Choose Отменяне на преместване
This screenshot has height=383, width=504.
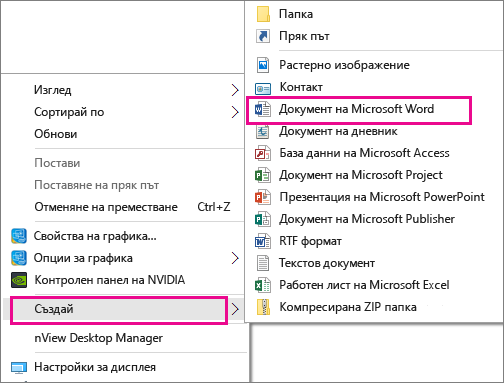click(x=106, y=207)
